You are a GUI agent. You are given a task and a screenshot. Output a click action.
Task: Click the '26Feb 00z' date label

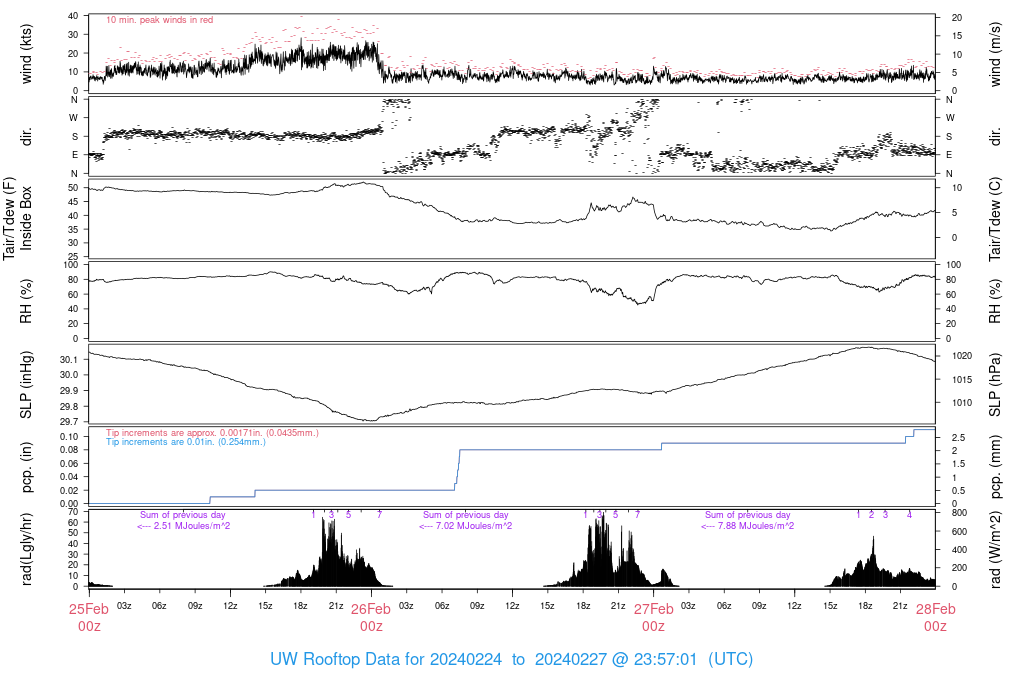pyautogui.click(x=371, y=617)
